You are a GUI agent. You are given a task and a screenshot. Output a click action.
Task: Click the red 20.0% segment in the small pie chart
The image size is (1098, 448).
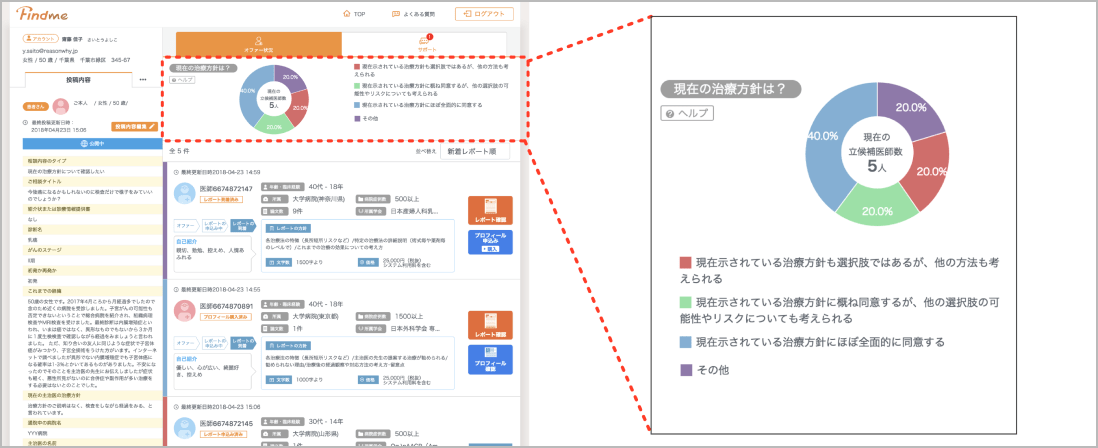[x=298, y=109]
